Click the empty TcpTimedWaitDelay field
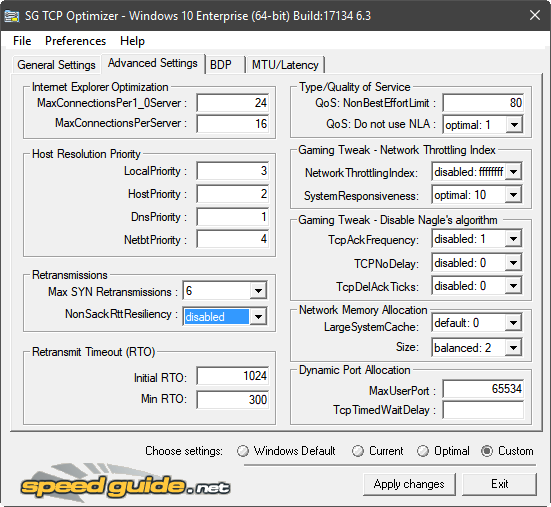Image resolution: width=551 pixels, height=507 pixels. (x=483, y=410)
